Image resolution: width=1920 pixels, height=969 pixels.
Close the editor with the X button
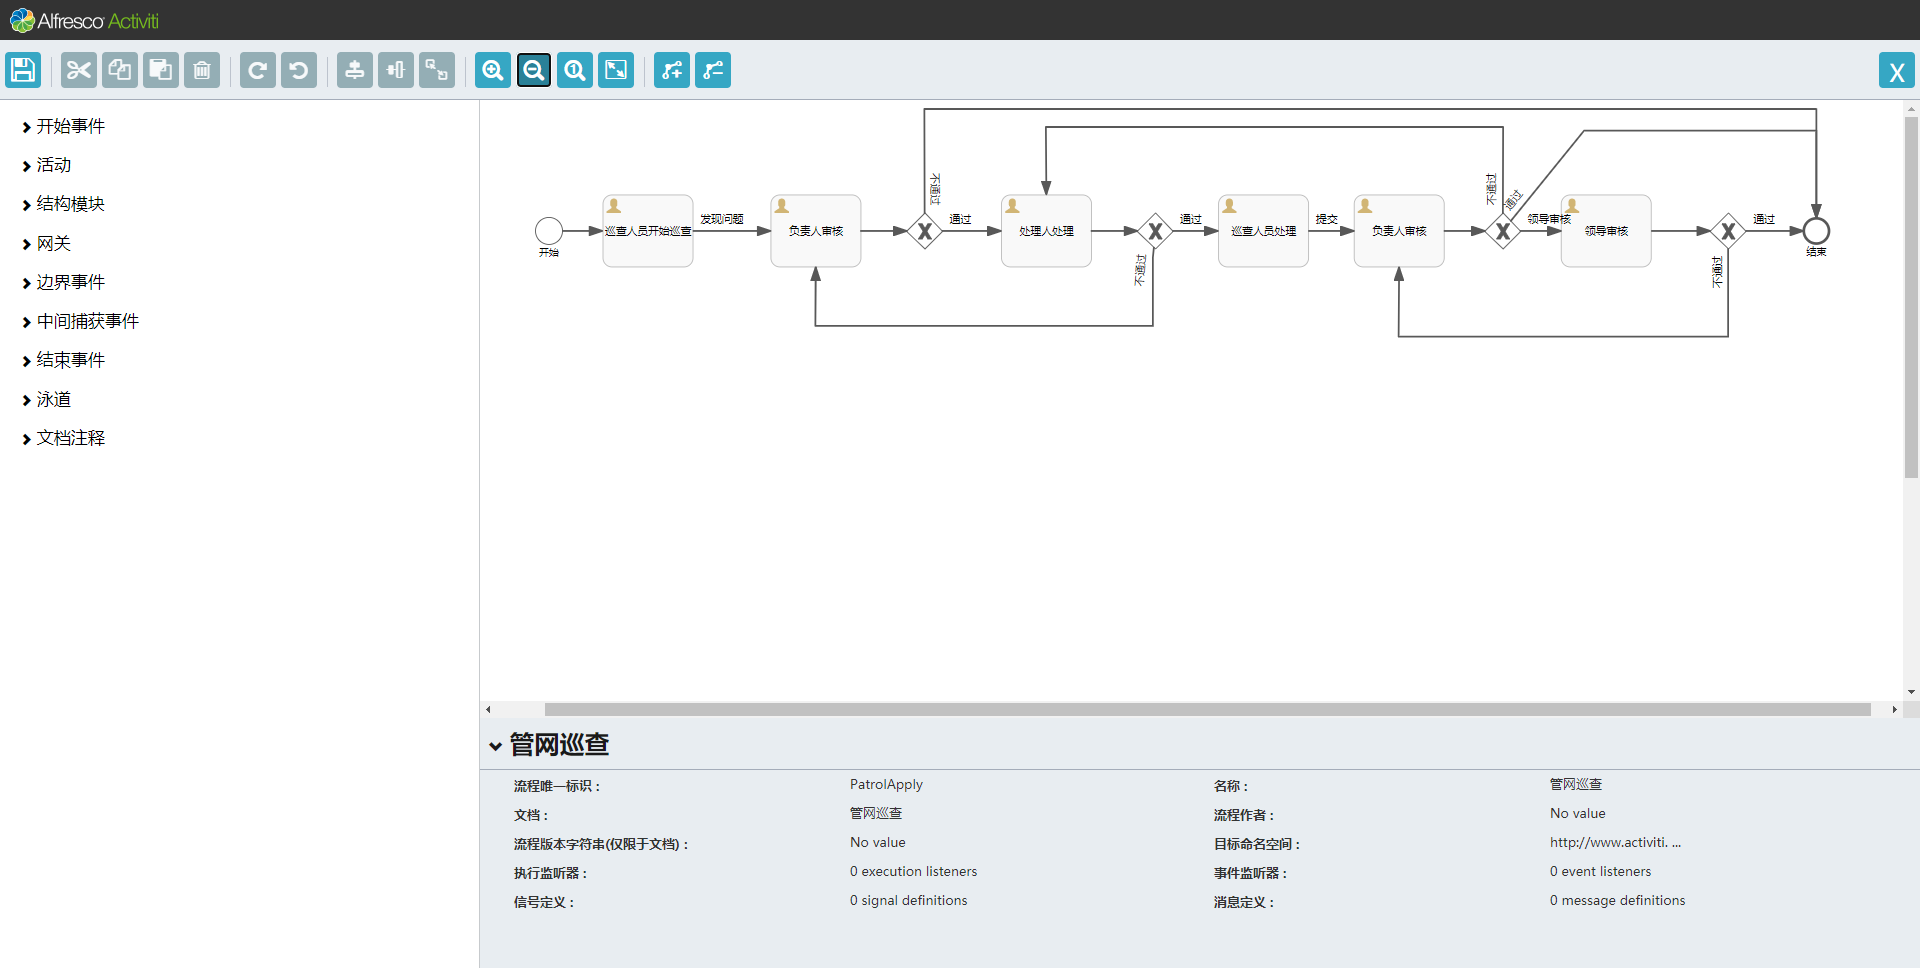tap(1896, 70)
